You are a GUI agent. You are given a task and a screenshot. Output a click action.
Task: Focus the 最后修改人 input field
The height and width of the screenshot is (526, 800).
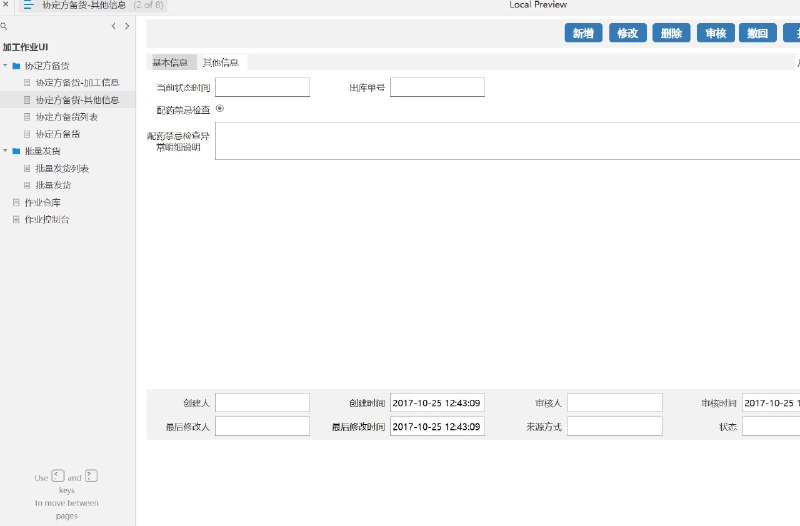262,426
